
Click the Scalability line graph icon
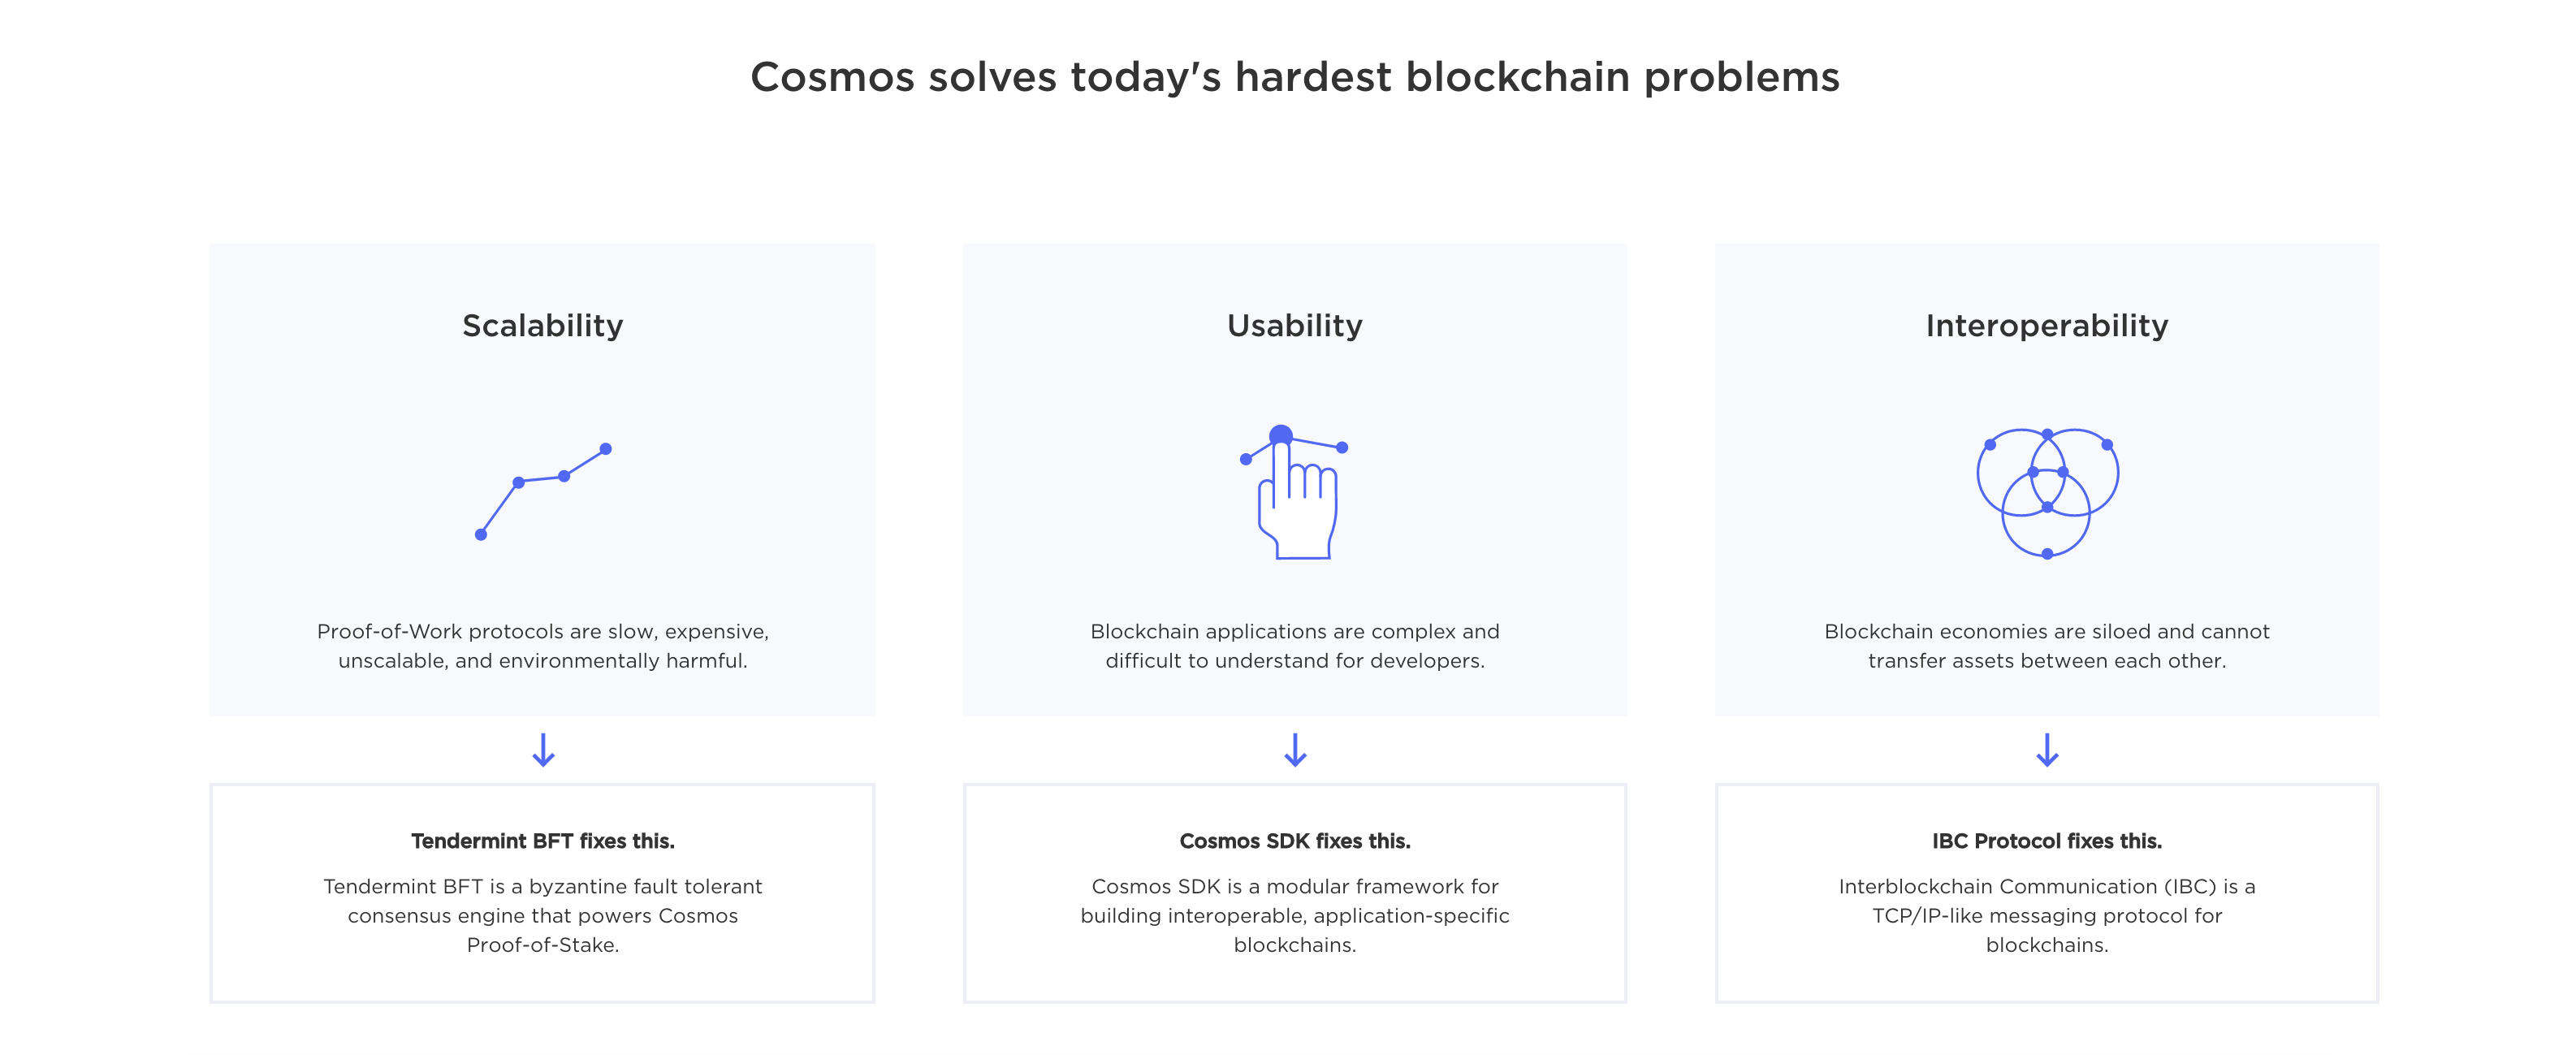543,491
